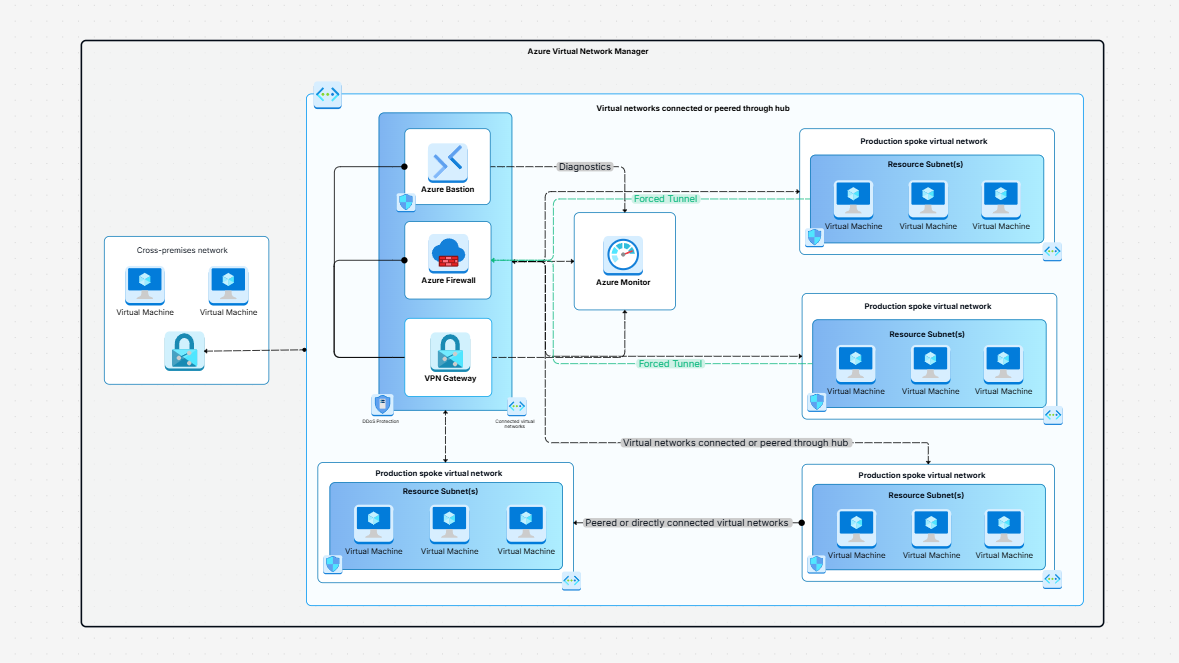The height and width of the screenshot is (663, 1179).
Task: Click the virtual network icon on the hub-peered container corner
Action: coord(327,95)
